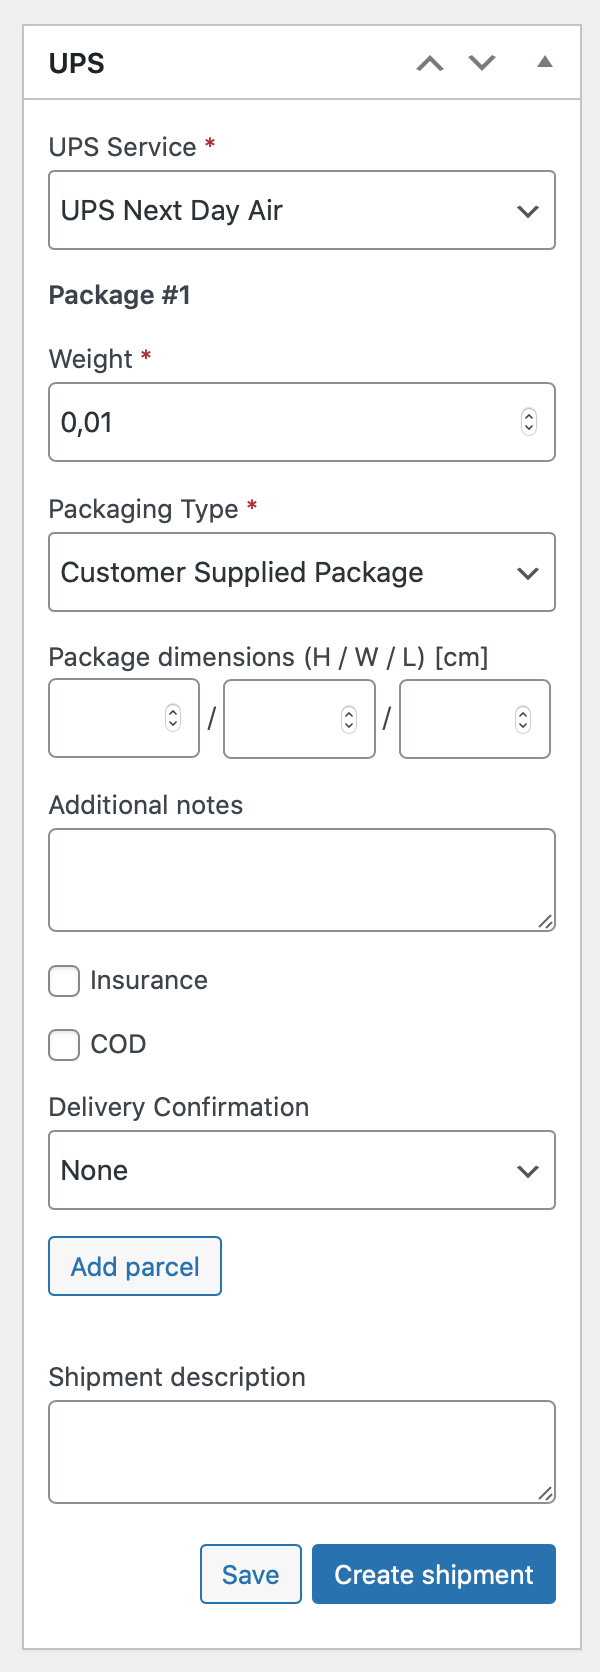Click the Create shipment button
Image resolution: width=600 pixels, height=1672 pixels.
coord(433,1574)
